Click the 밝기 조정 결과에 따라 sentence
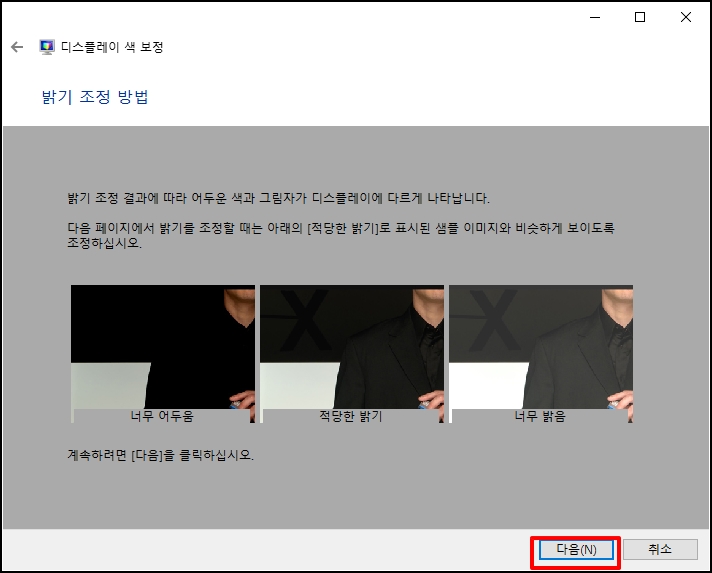Image resolution: width=712 pixels, height=573 pixels. pos(278,198)
